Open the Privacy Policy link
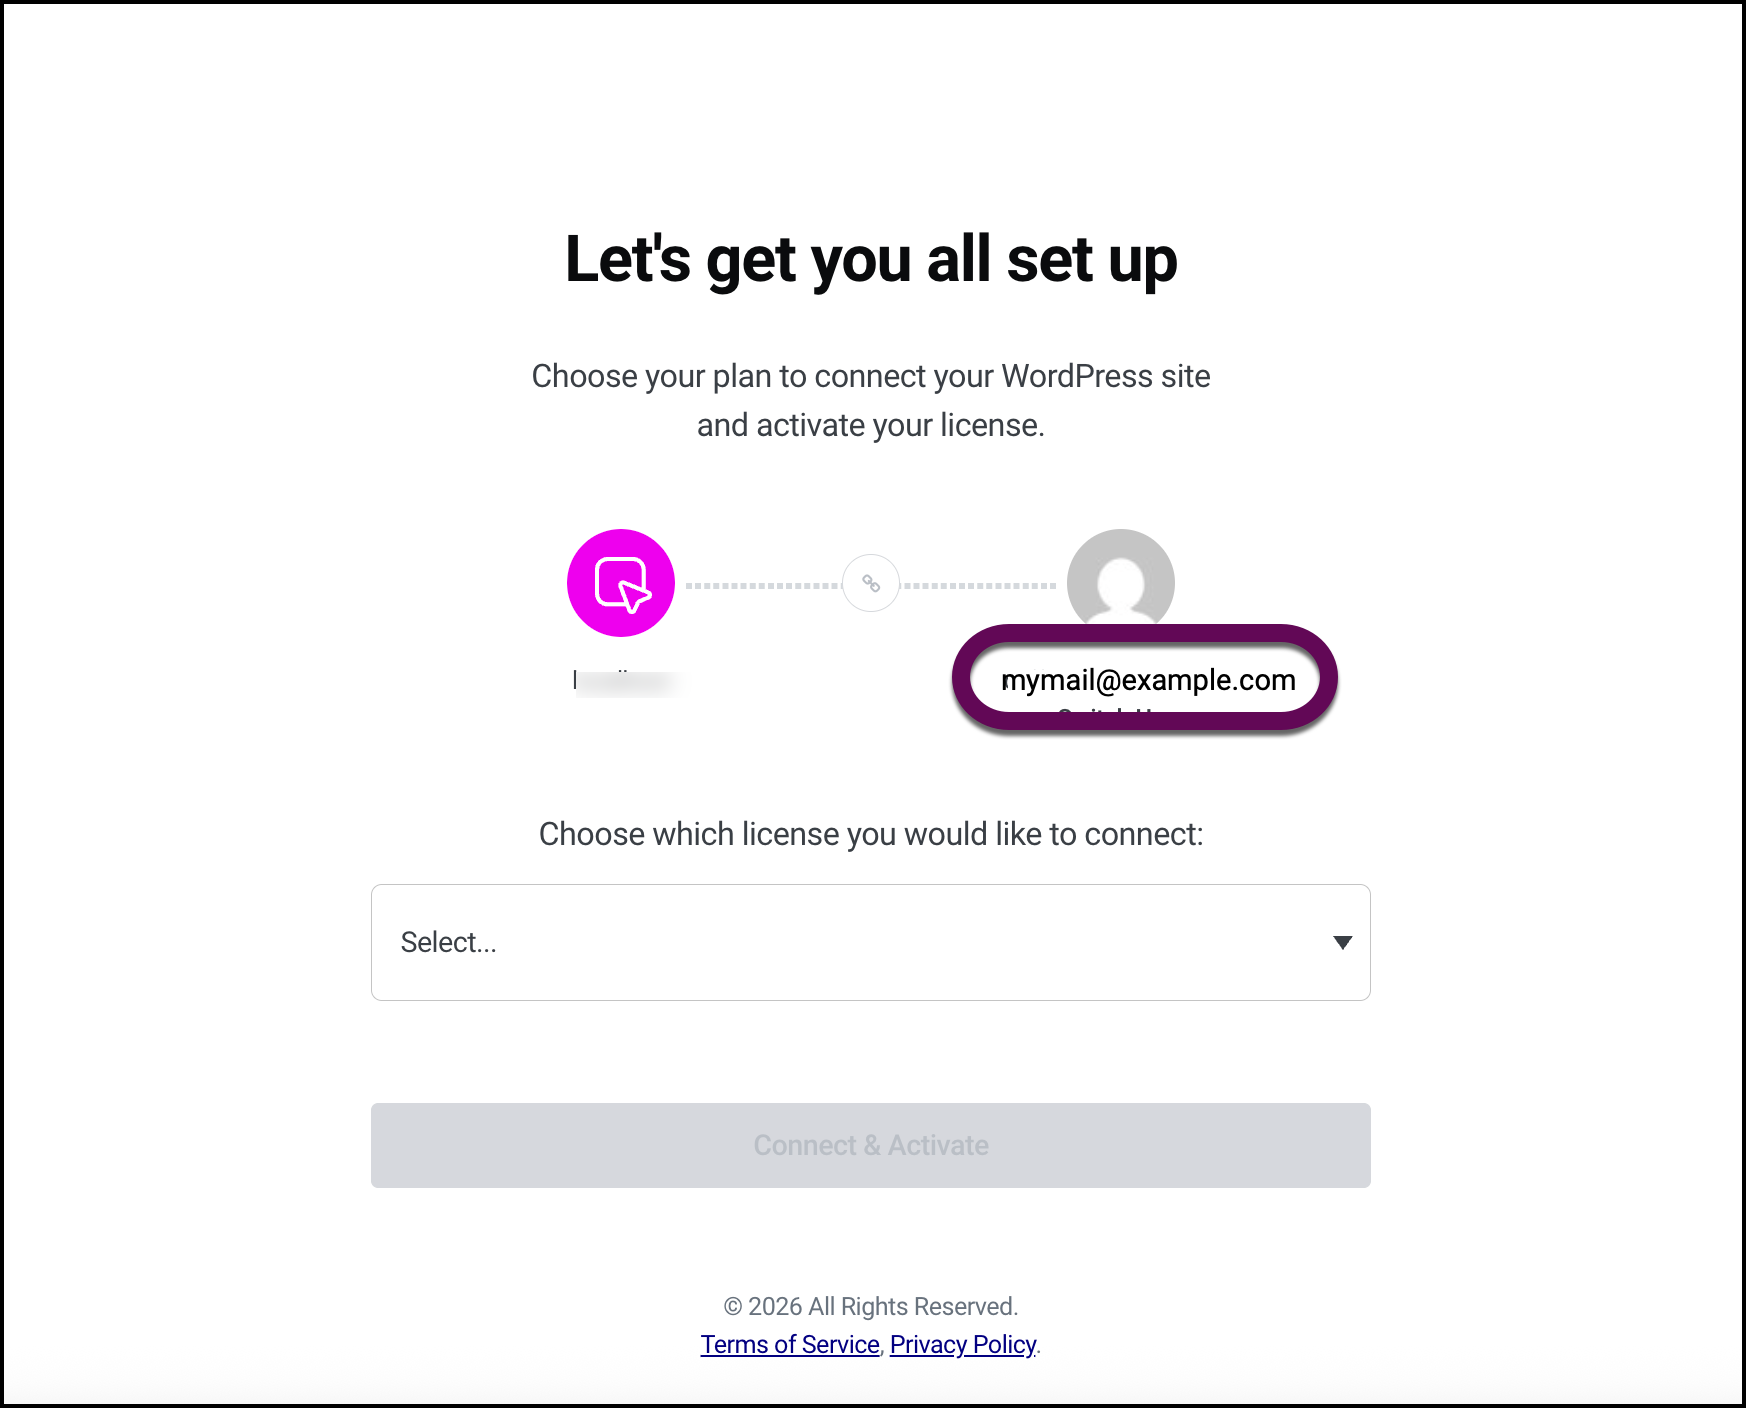This screenshot has height=1408, width=1746. (962, 1344)
